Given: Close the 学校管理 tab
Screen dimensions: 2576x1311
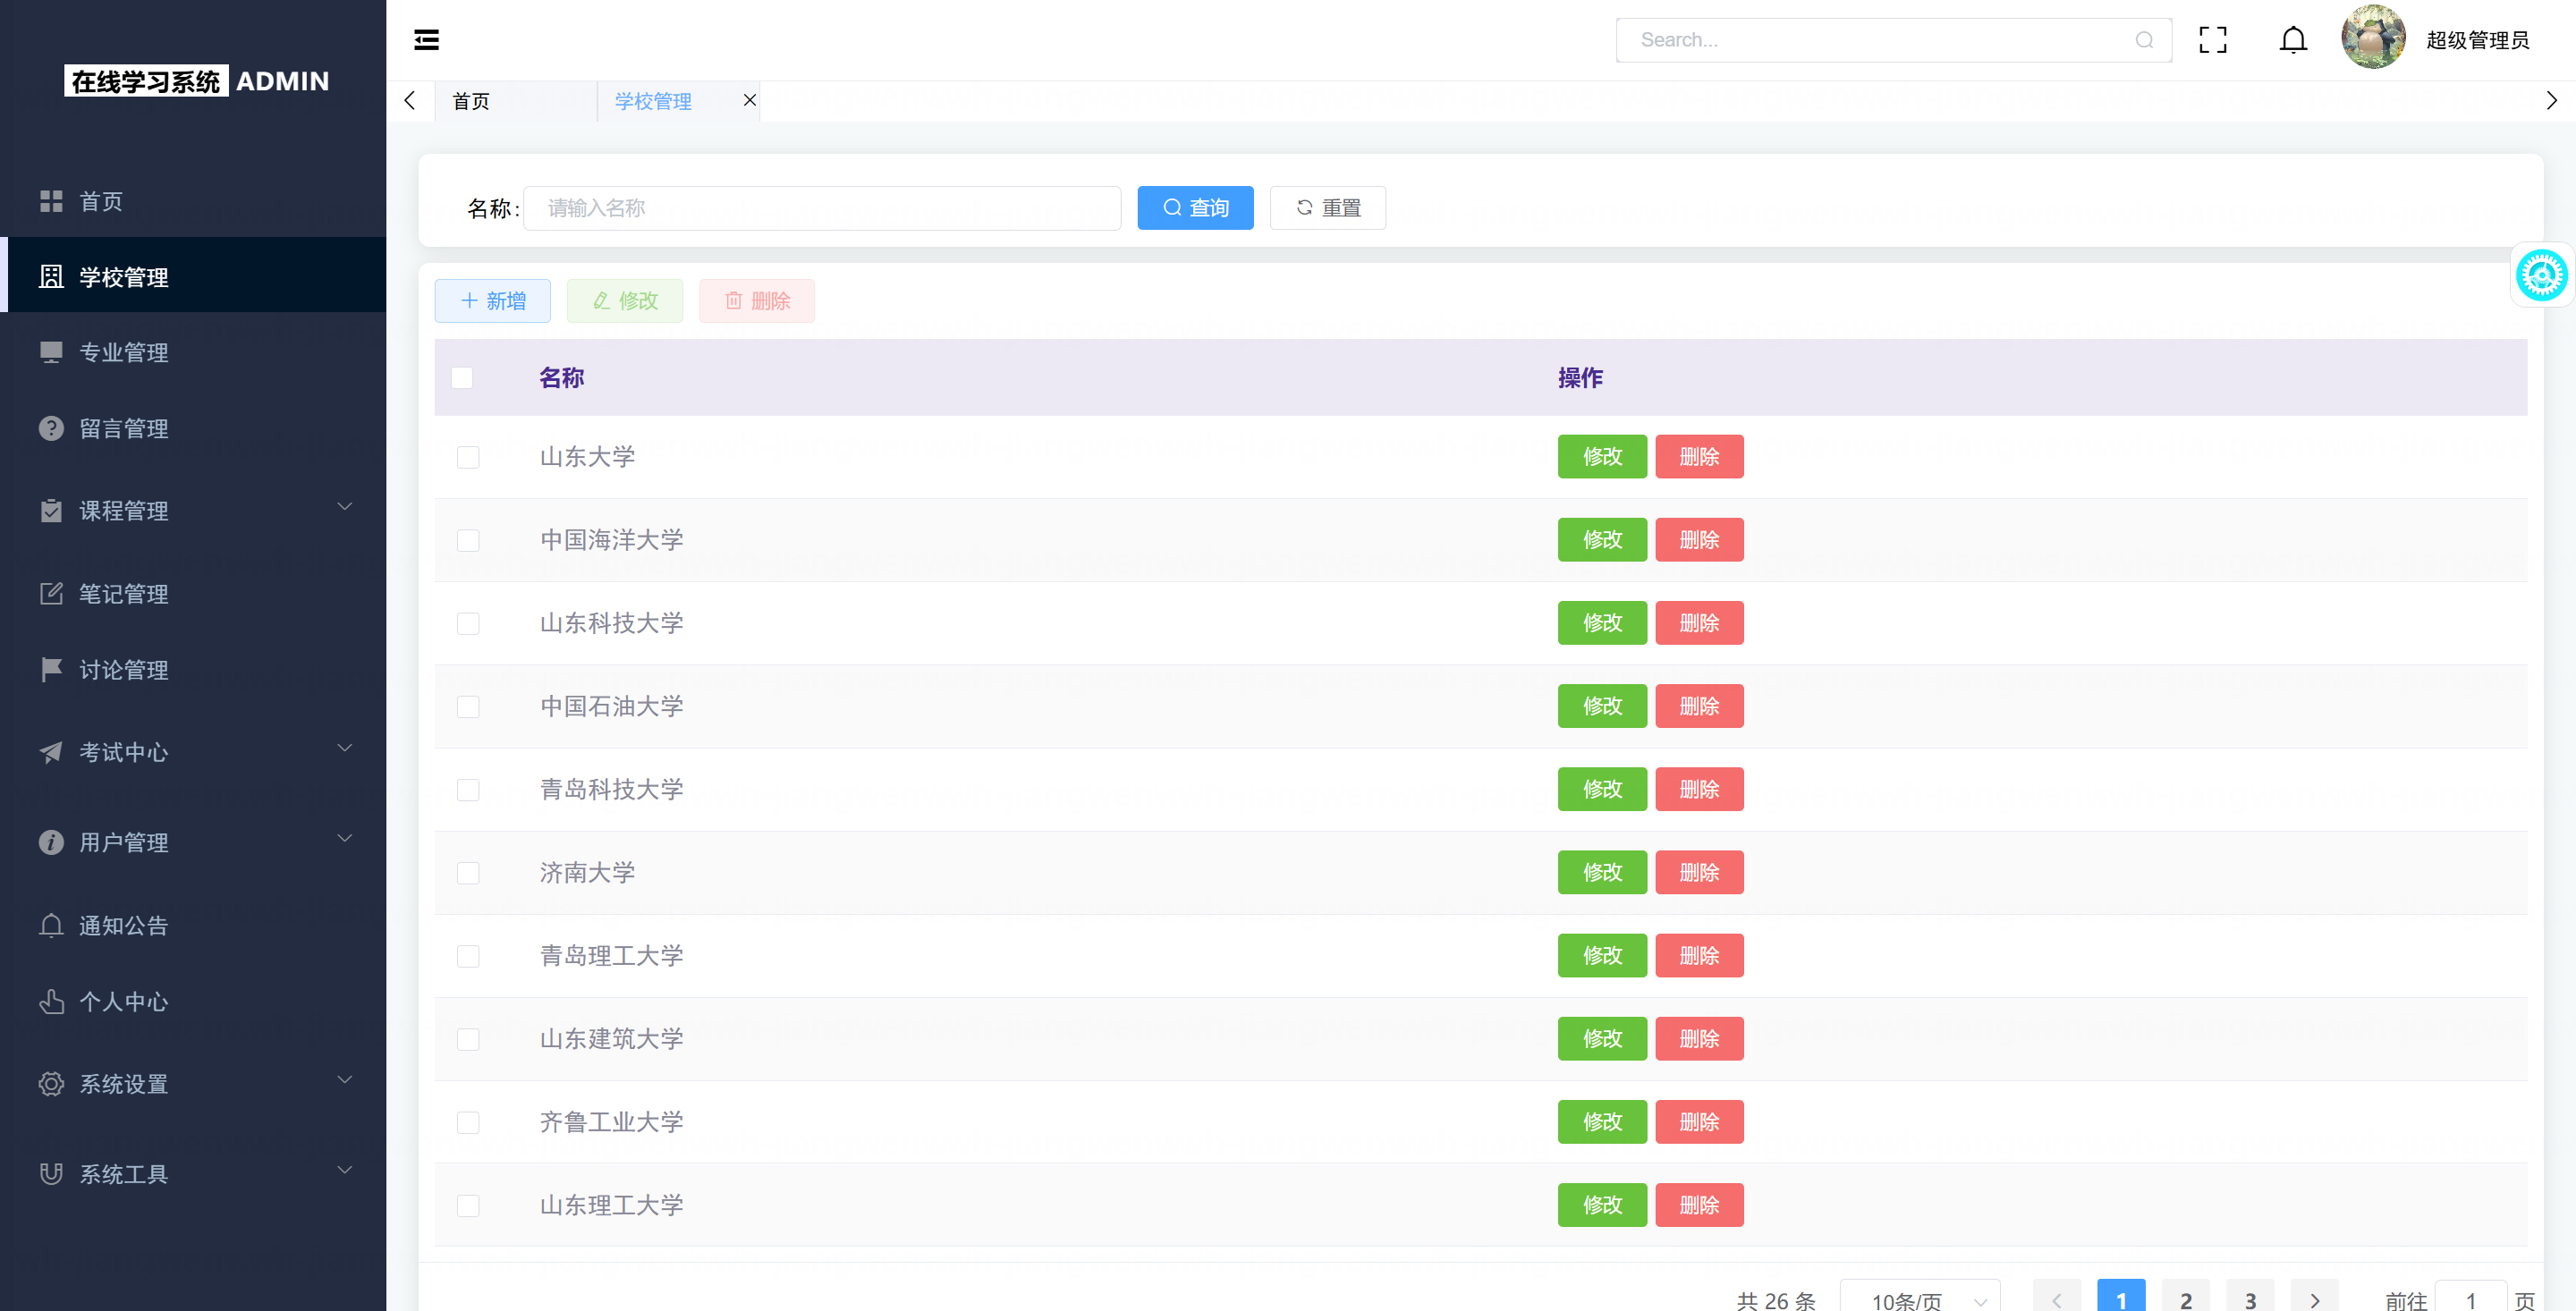Looking at the screenshot, I should (x=749, y=100).
